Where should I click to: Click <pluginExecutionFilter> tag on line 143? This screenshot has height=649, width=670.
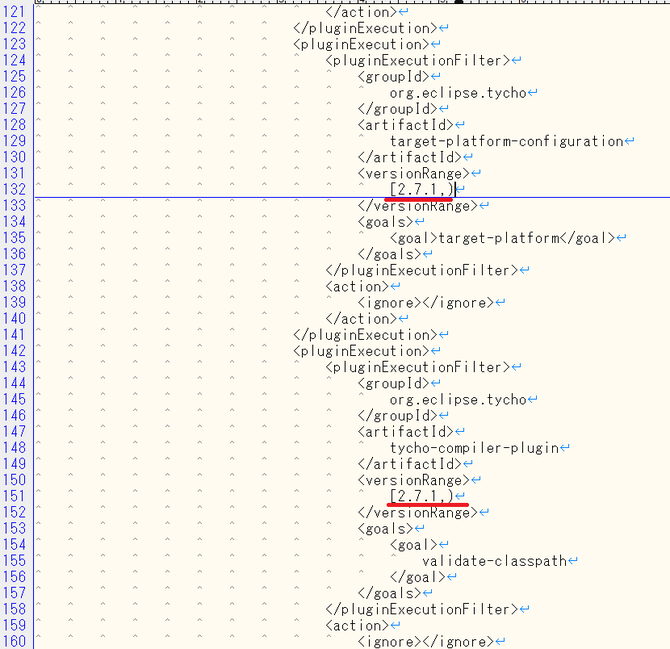[x=417, y=367]
